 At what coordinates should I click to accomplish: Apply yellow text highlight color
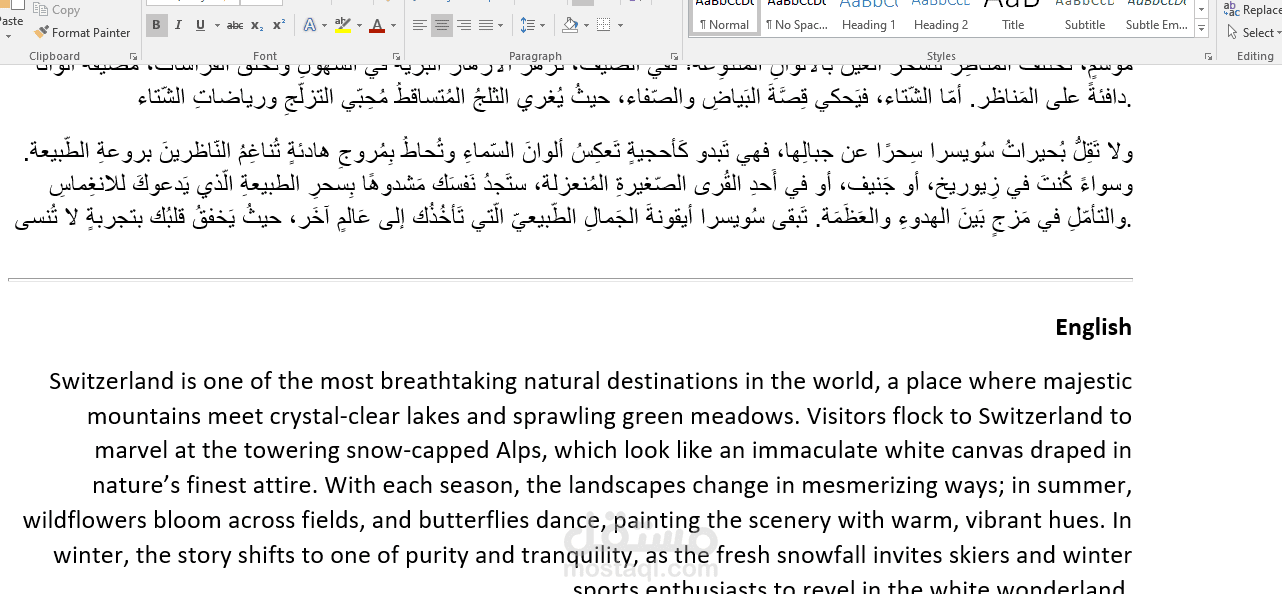pos(343,25)
